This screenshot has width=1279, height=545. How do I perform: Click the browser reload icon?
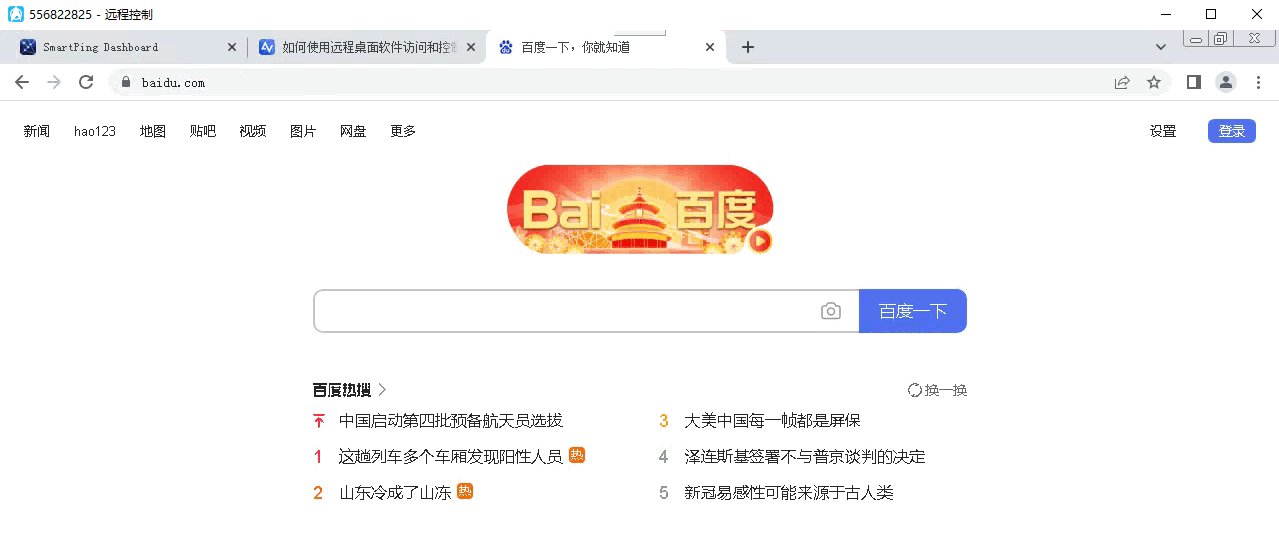coord(86,82)
